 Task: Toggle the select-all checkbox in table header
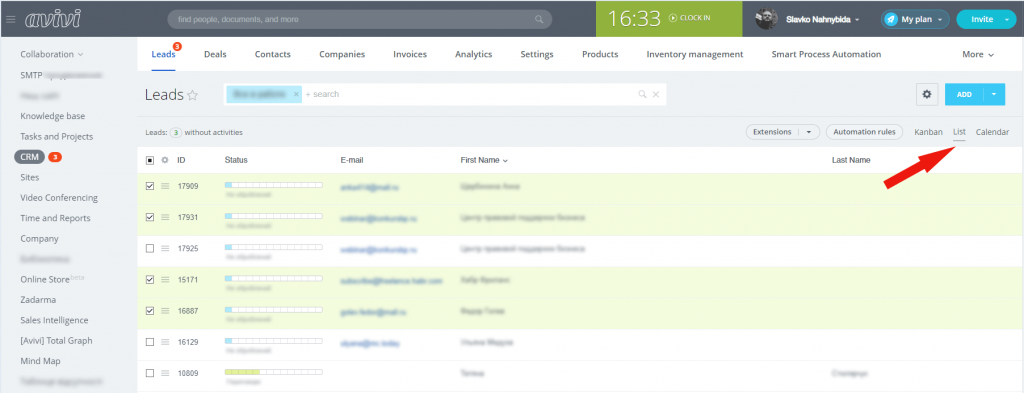coord(150,160)
